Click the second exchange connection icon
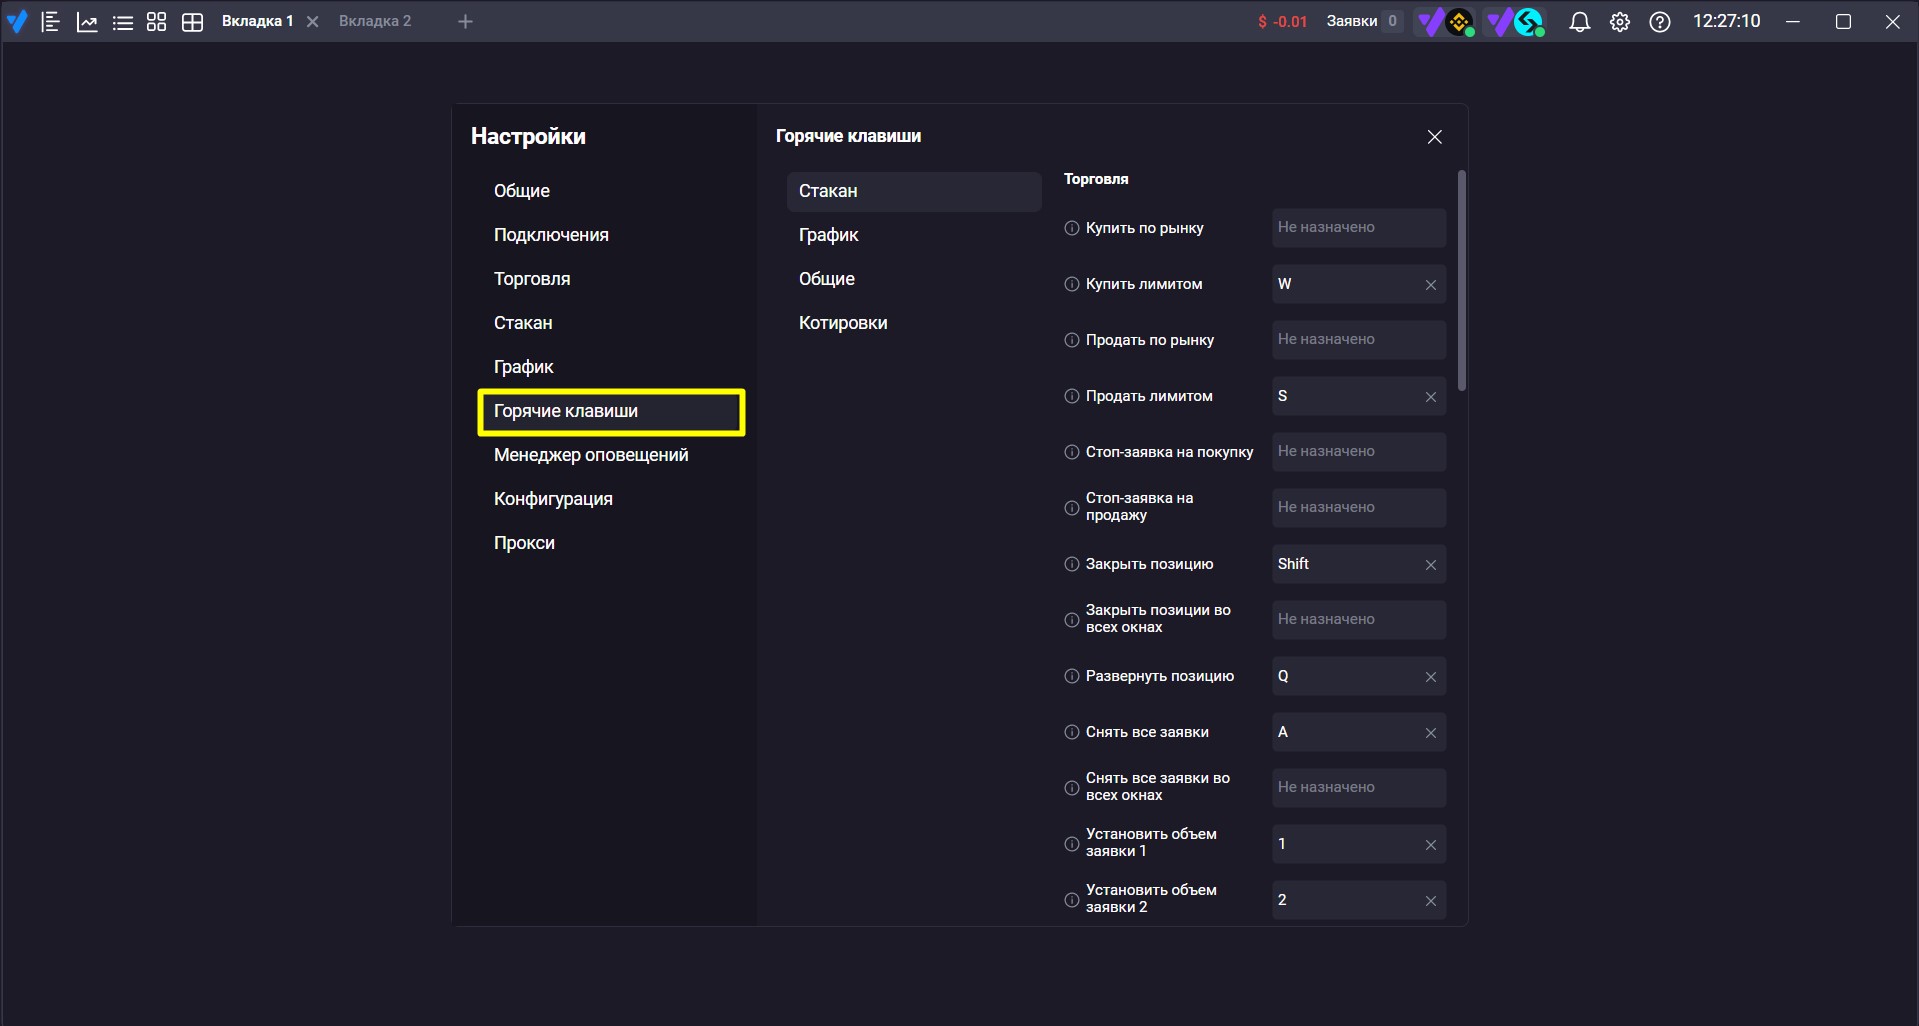The width and height of the screenshot is (1919, 1026). pyautogui.click(x=1514, y=22)
